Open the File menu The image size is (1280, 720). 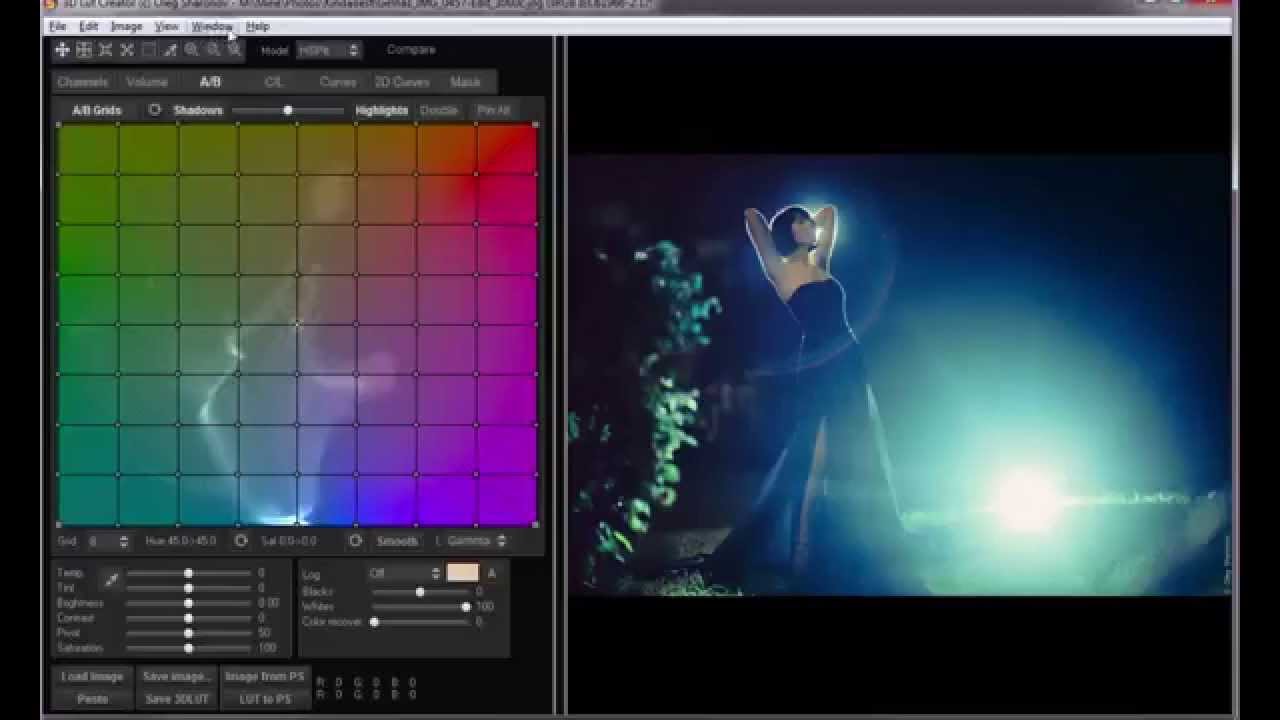(58, 26)
